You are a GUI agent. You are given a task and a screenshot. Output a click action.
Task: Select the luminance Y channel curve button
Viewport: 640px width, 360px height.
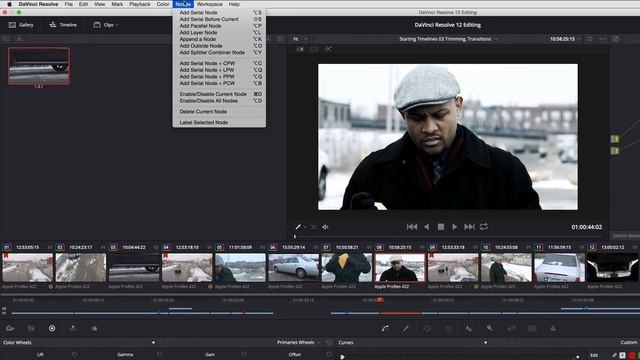[622, 356]
